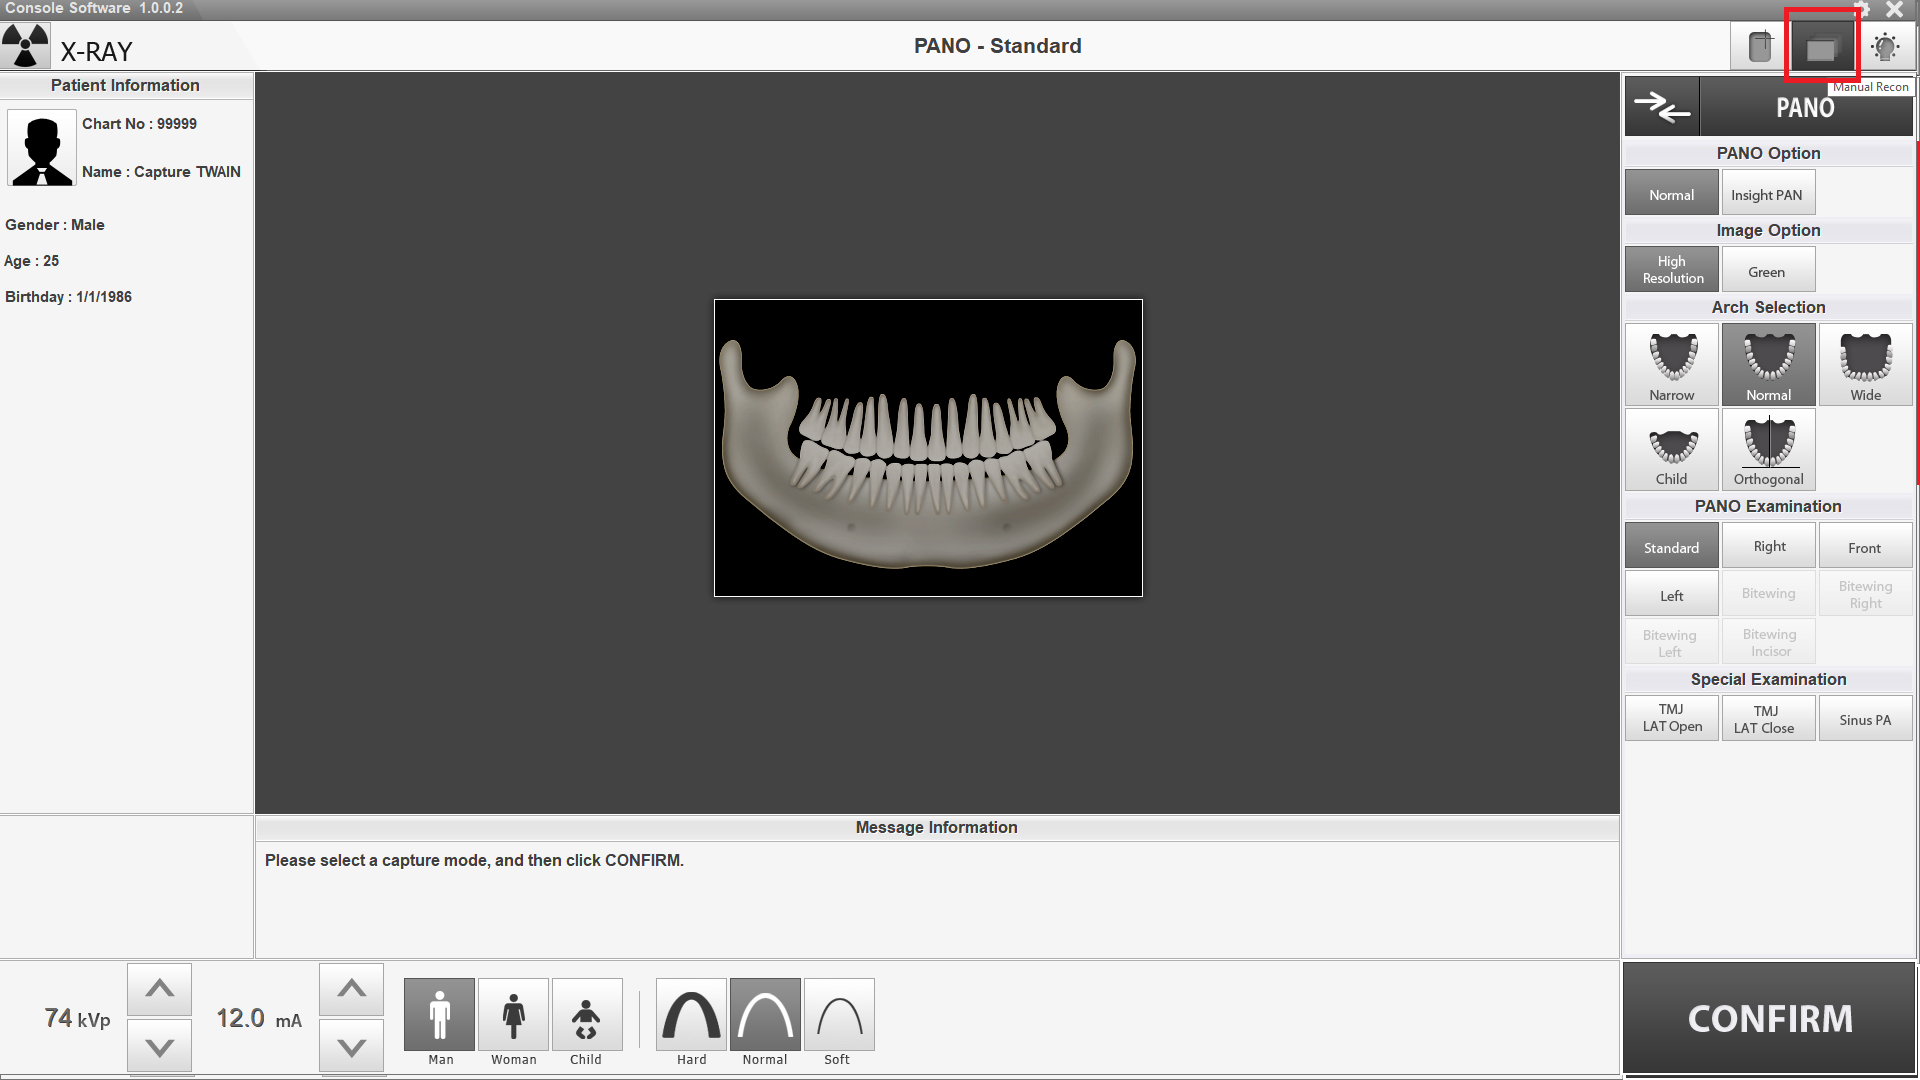Viewport: 1920px width, 1080px height.
Task: Click the capture mode instruction message
Action: 474,860
